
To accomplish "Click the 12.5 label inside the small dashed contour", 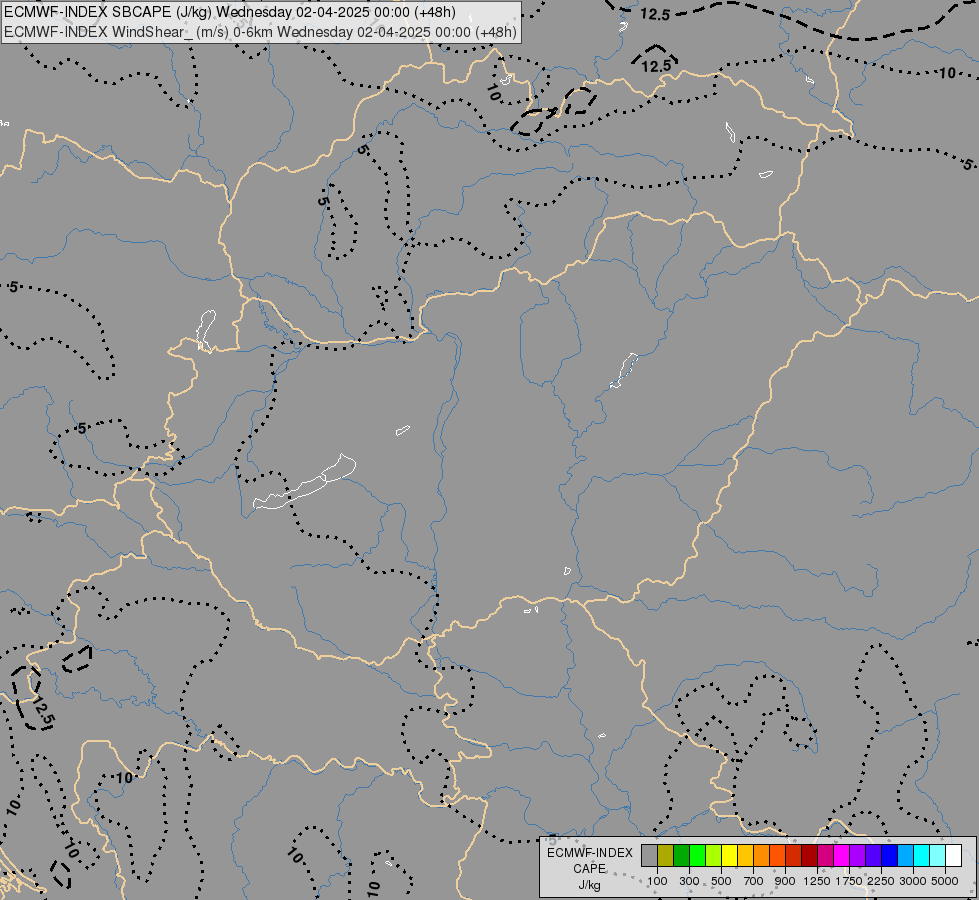I will point(656,66).
